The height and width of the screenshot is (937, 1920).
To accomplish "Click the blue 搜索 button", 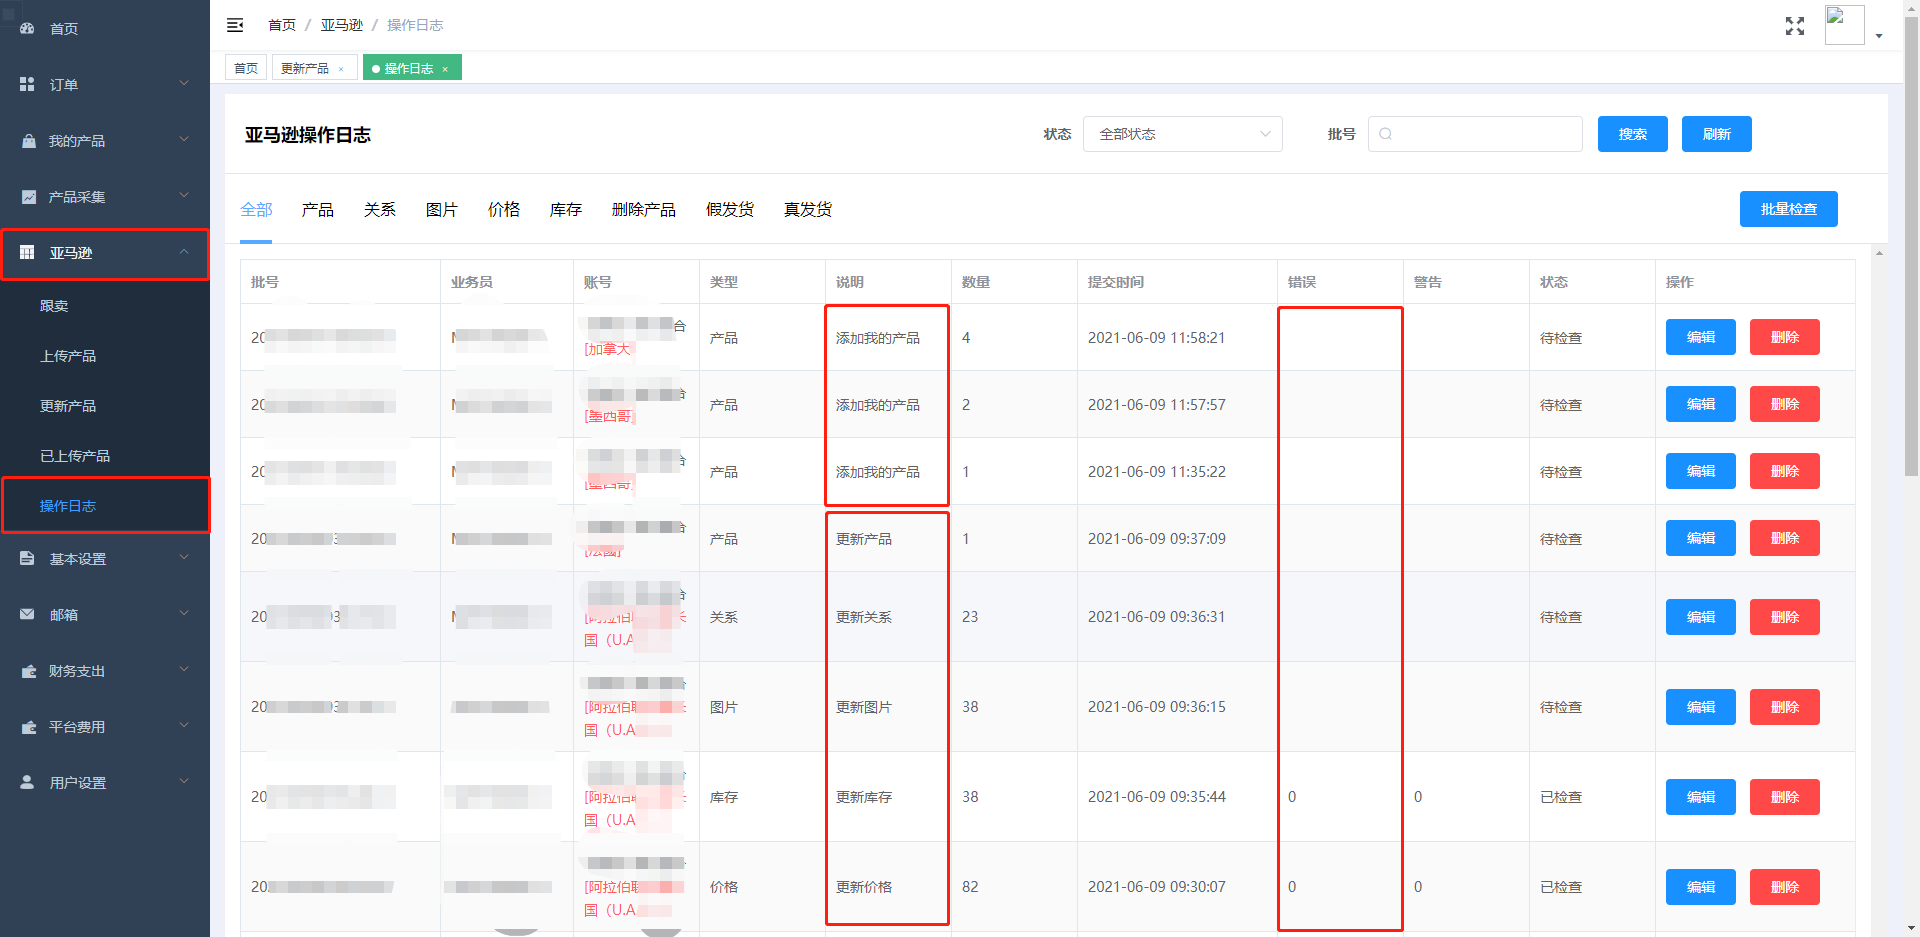I will tap(1632, 134).
